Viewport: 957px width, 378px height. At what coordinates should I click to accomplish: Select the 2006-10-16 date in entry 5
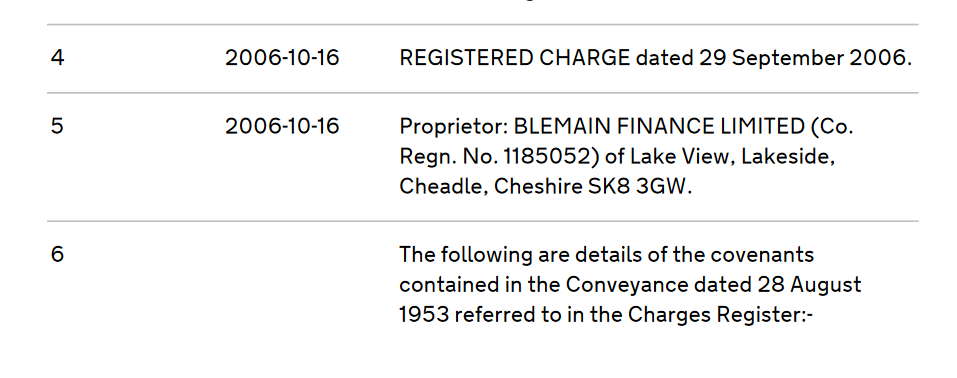click(x=282, y=126)
